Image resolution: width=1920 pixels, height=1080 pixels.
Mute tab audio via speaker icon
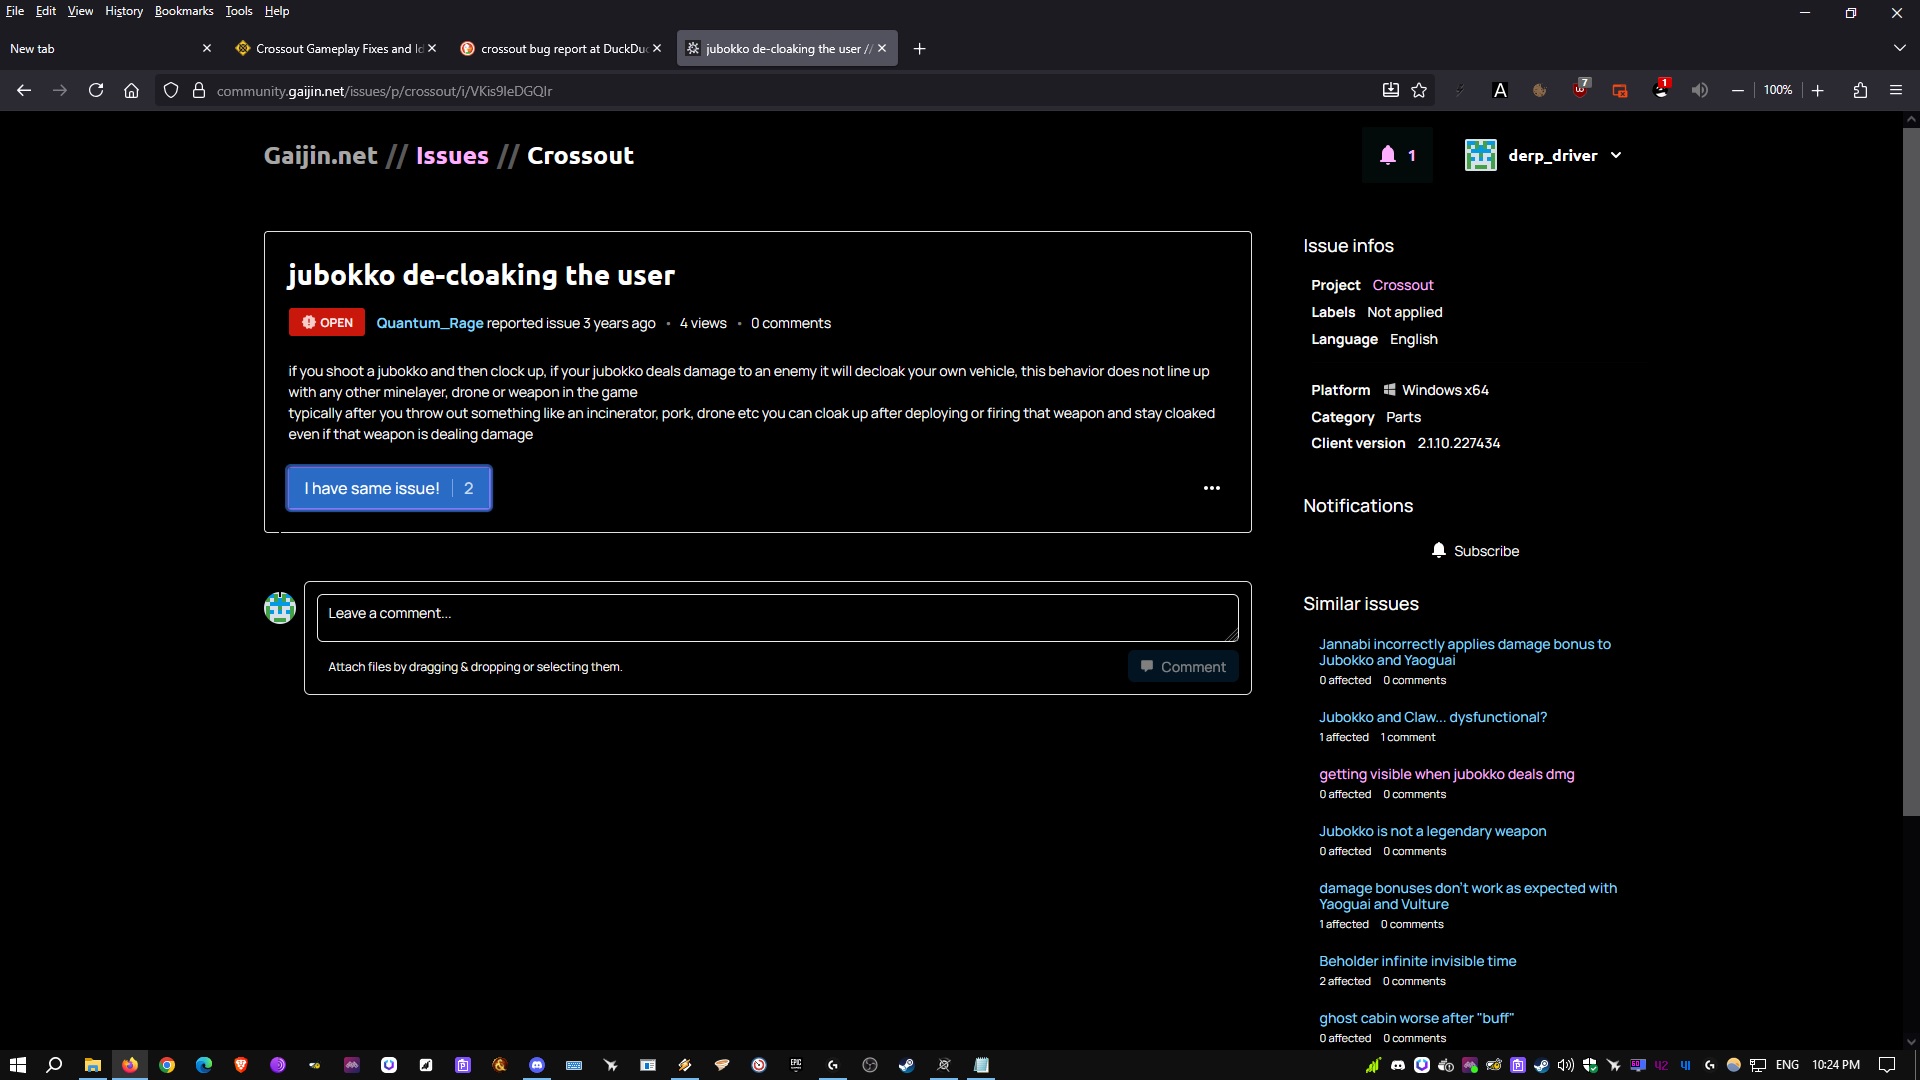click(x=1699, y=91)
